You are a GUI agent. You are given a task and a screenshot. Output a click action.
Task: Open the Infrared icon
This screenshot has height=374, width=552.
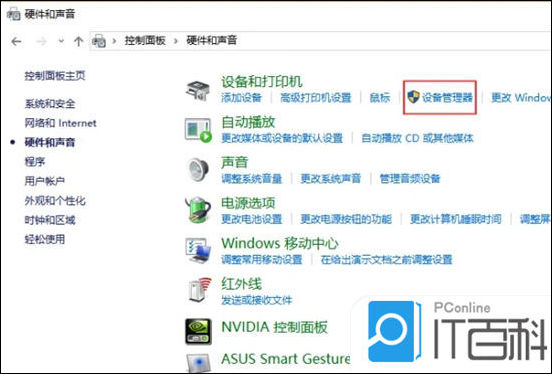click(200, 290)
